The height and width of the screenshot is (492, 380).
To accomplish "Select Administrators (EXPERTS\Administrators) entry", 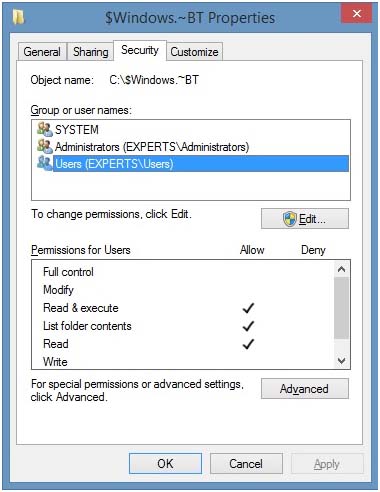I will coord(152,147).
